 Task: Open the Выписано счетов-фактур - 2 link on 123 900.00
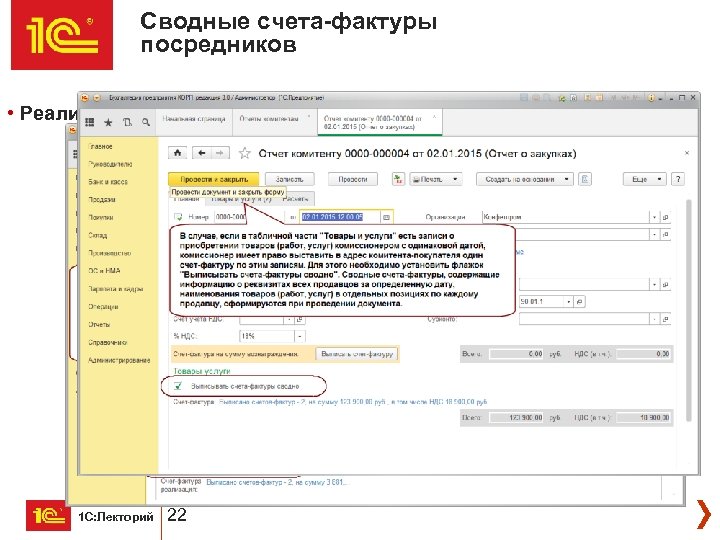coord(353,402)
